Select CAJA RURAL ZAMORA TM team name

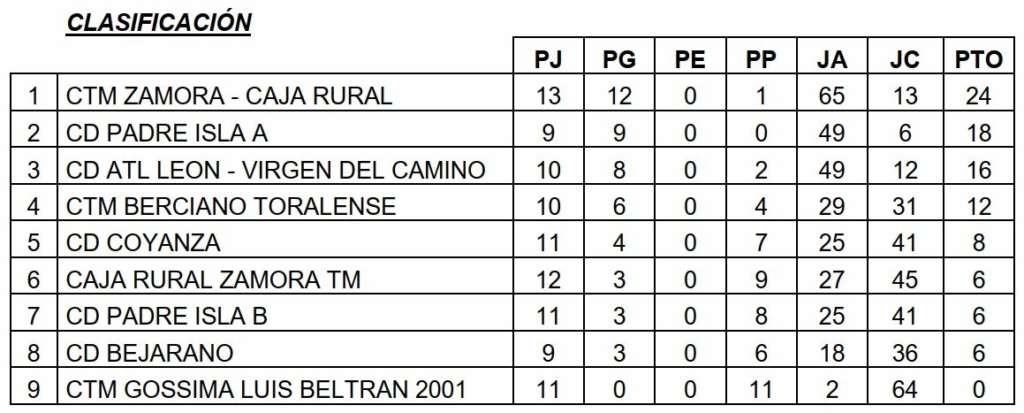(213, 280)
